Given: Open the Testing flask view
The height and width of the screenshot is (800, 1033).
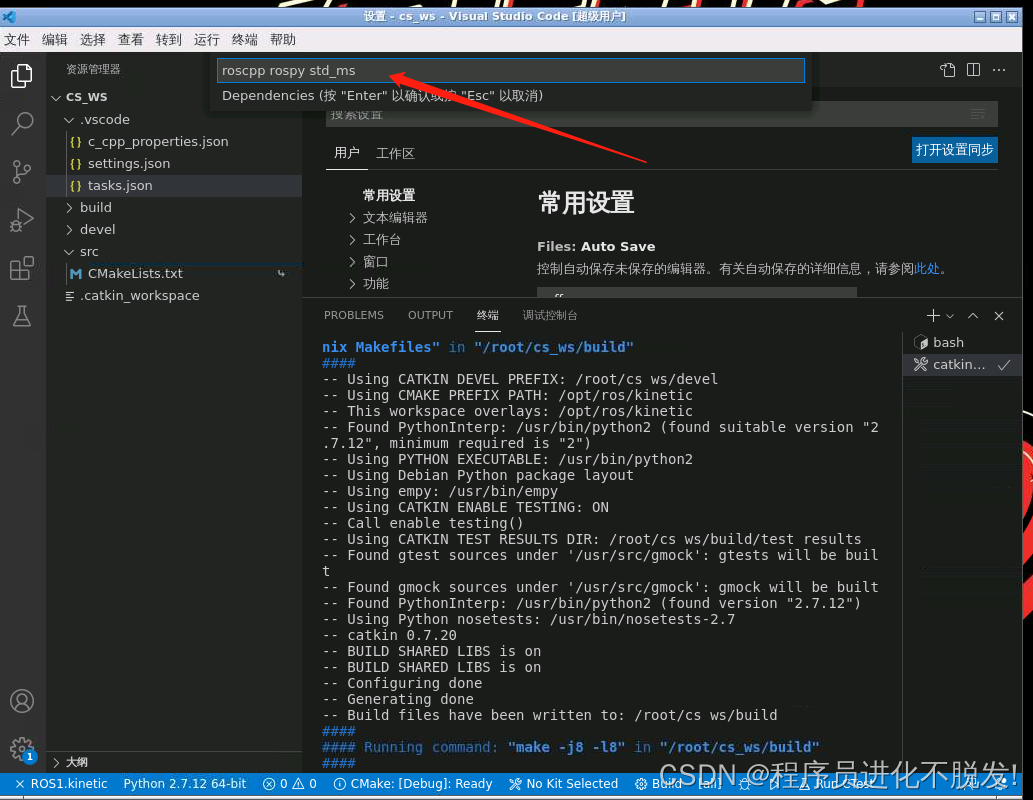Looking at the screenshot, I should (x=22, y=316).
